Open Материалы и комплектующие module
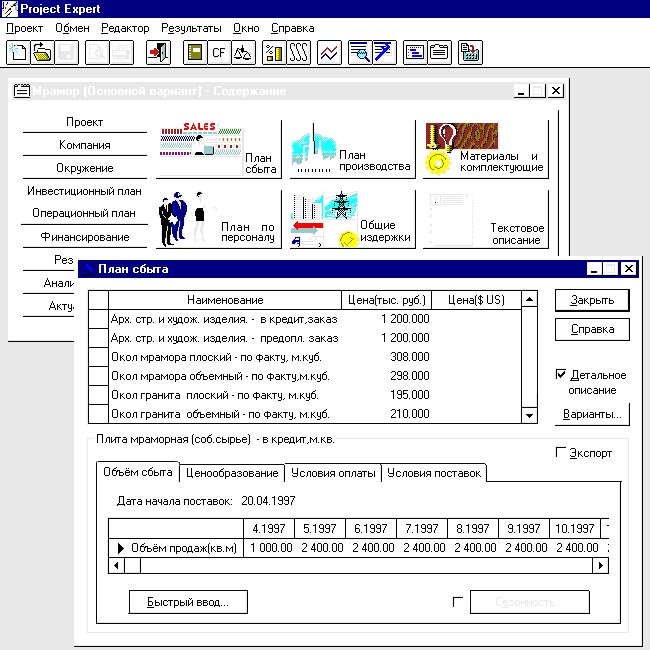This screenshot has height=650, width=650. coord(486,149)
